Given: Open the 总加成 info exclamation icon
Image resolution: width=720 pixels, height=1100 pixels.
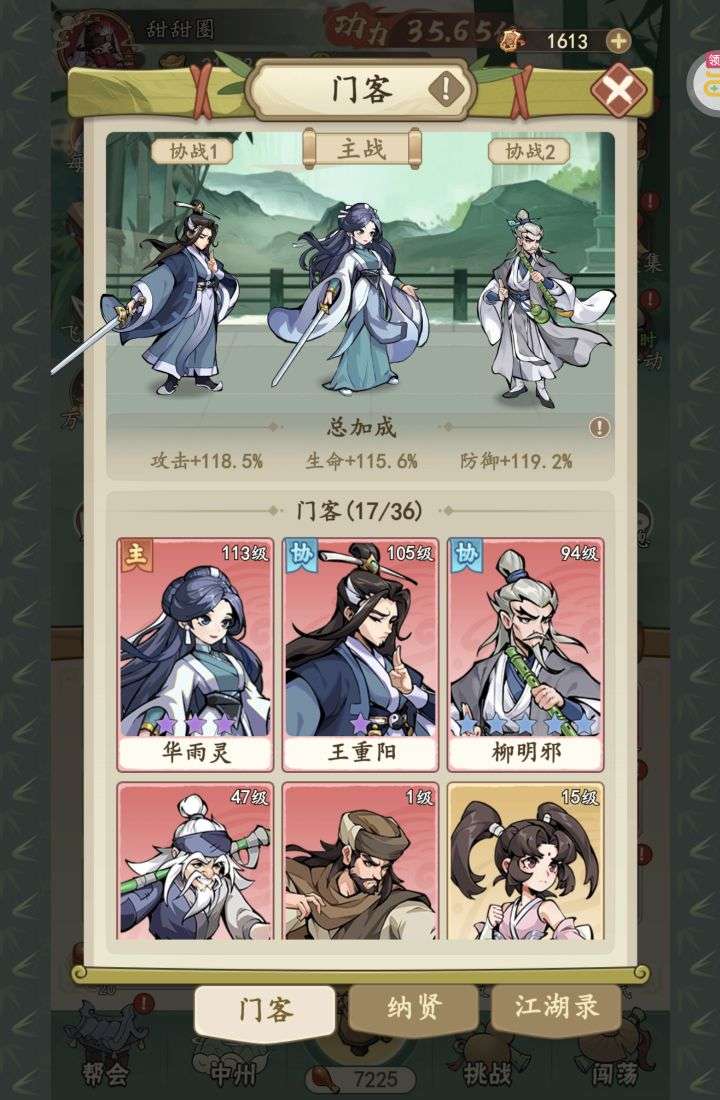Looking at the screenshot, I should [x=599, y=427].
